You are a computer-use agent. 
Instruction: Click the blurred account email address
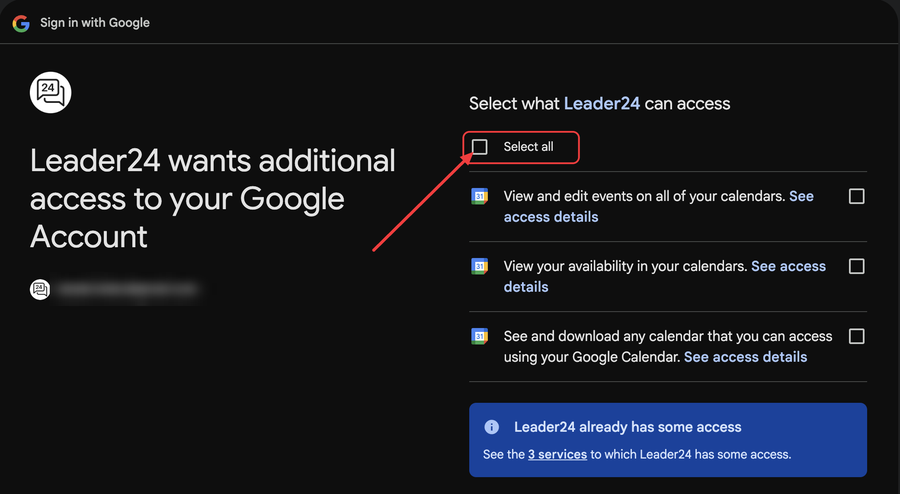127,289
